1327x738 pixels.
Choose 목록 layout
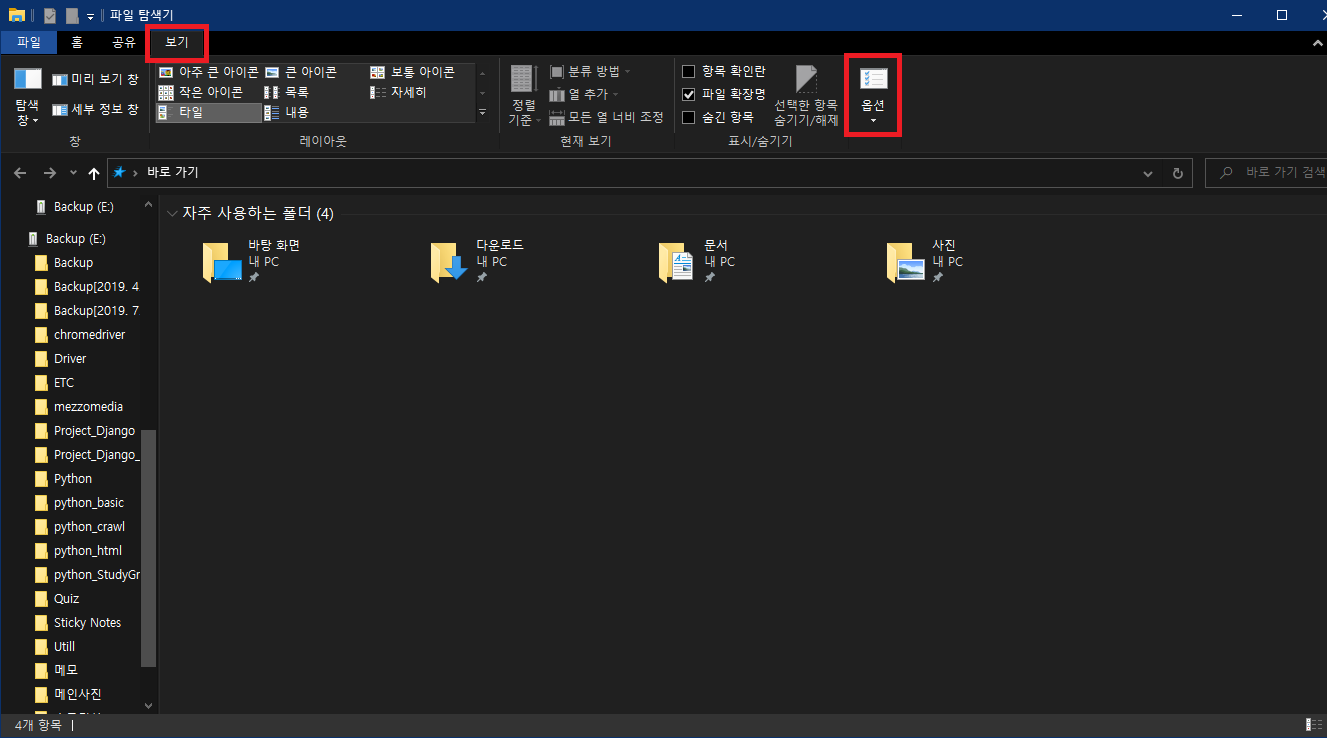[287, 92]
